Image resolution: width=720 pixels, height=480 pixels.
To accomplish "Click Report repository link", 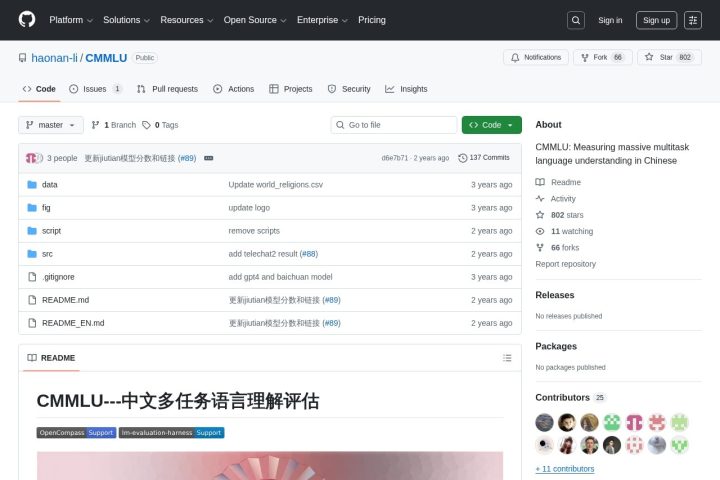I will click(565, 264).
